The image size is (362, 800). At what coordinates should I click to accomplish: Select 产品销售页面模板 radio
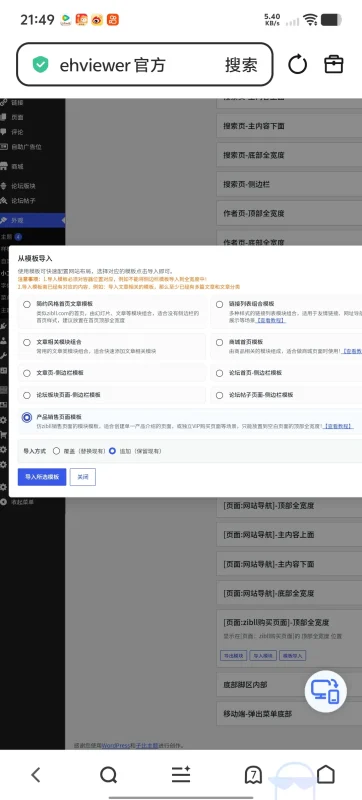click(27, 417)
